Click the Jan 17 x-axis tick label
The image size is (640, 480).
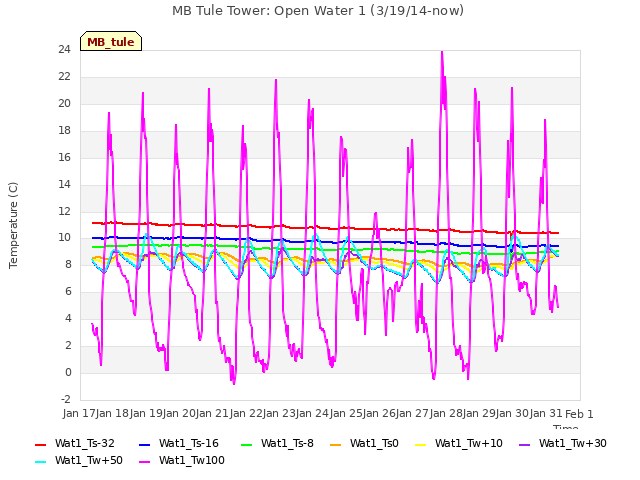tap(78, 413)
